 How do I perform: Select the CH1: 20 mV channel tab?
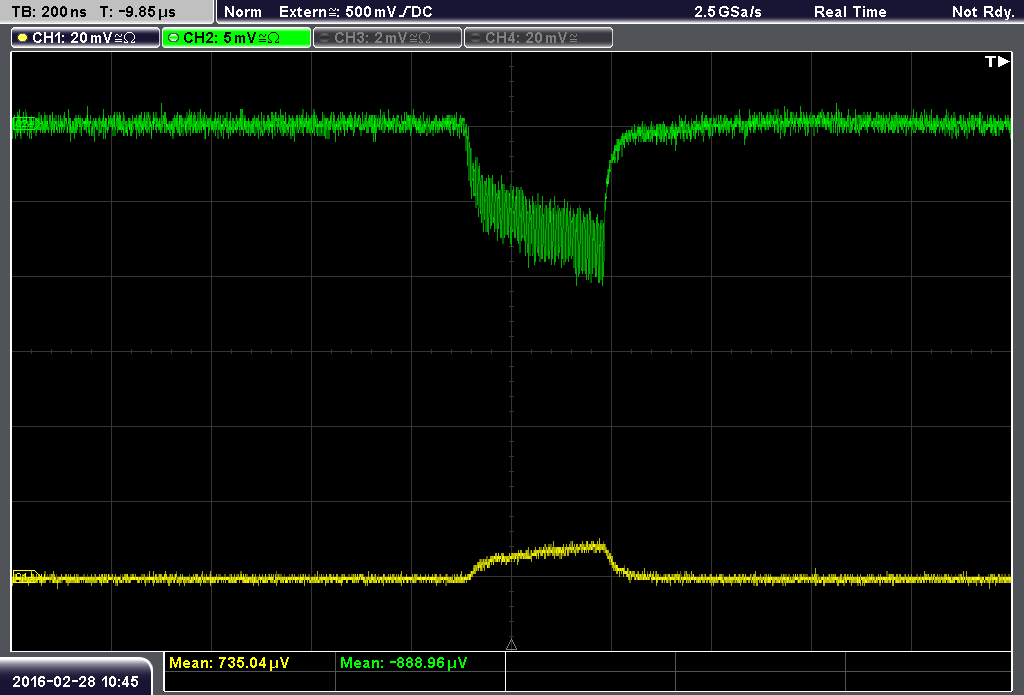click(x=86, y=38)
